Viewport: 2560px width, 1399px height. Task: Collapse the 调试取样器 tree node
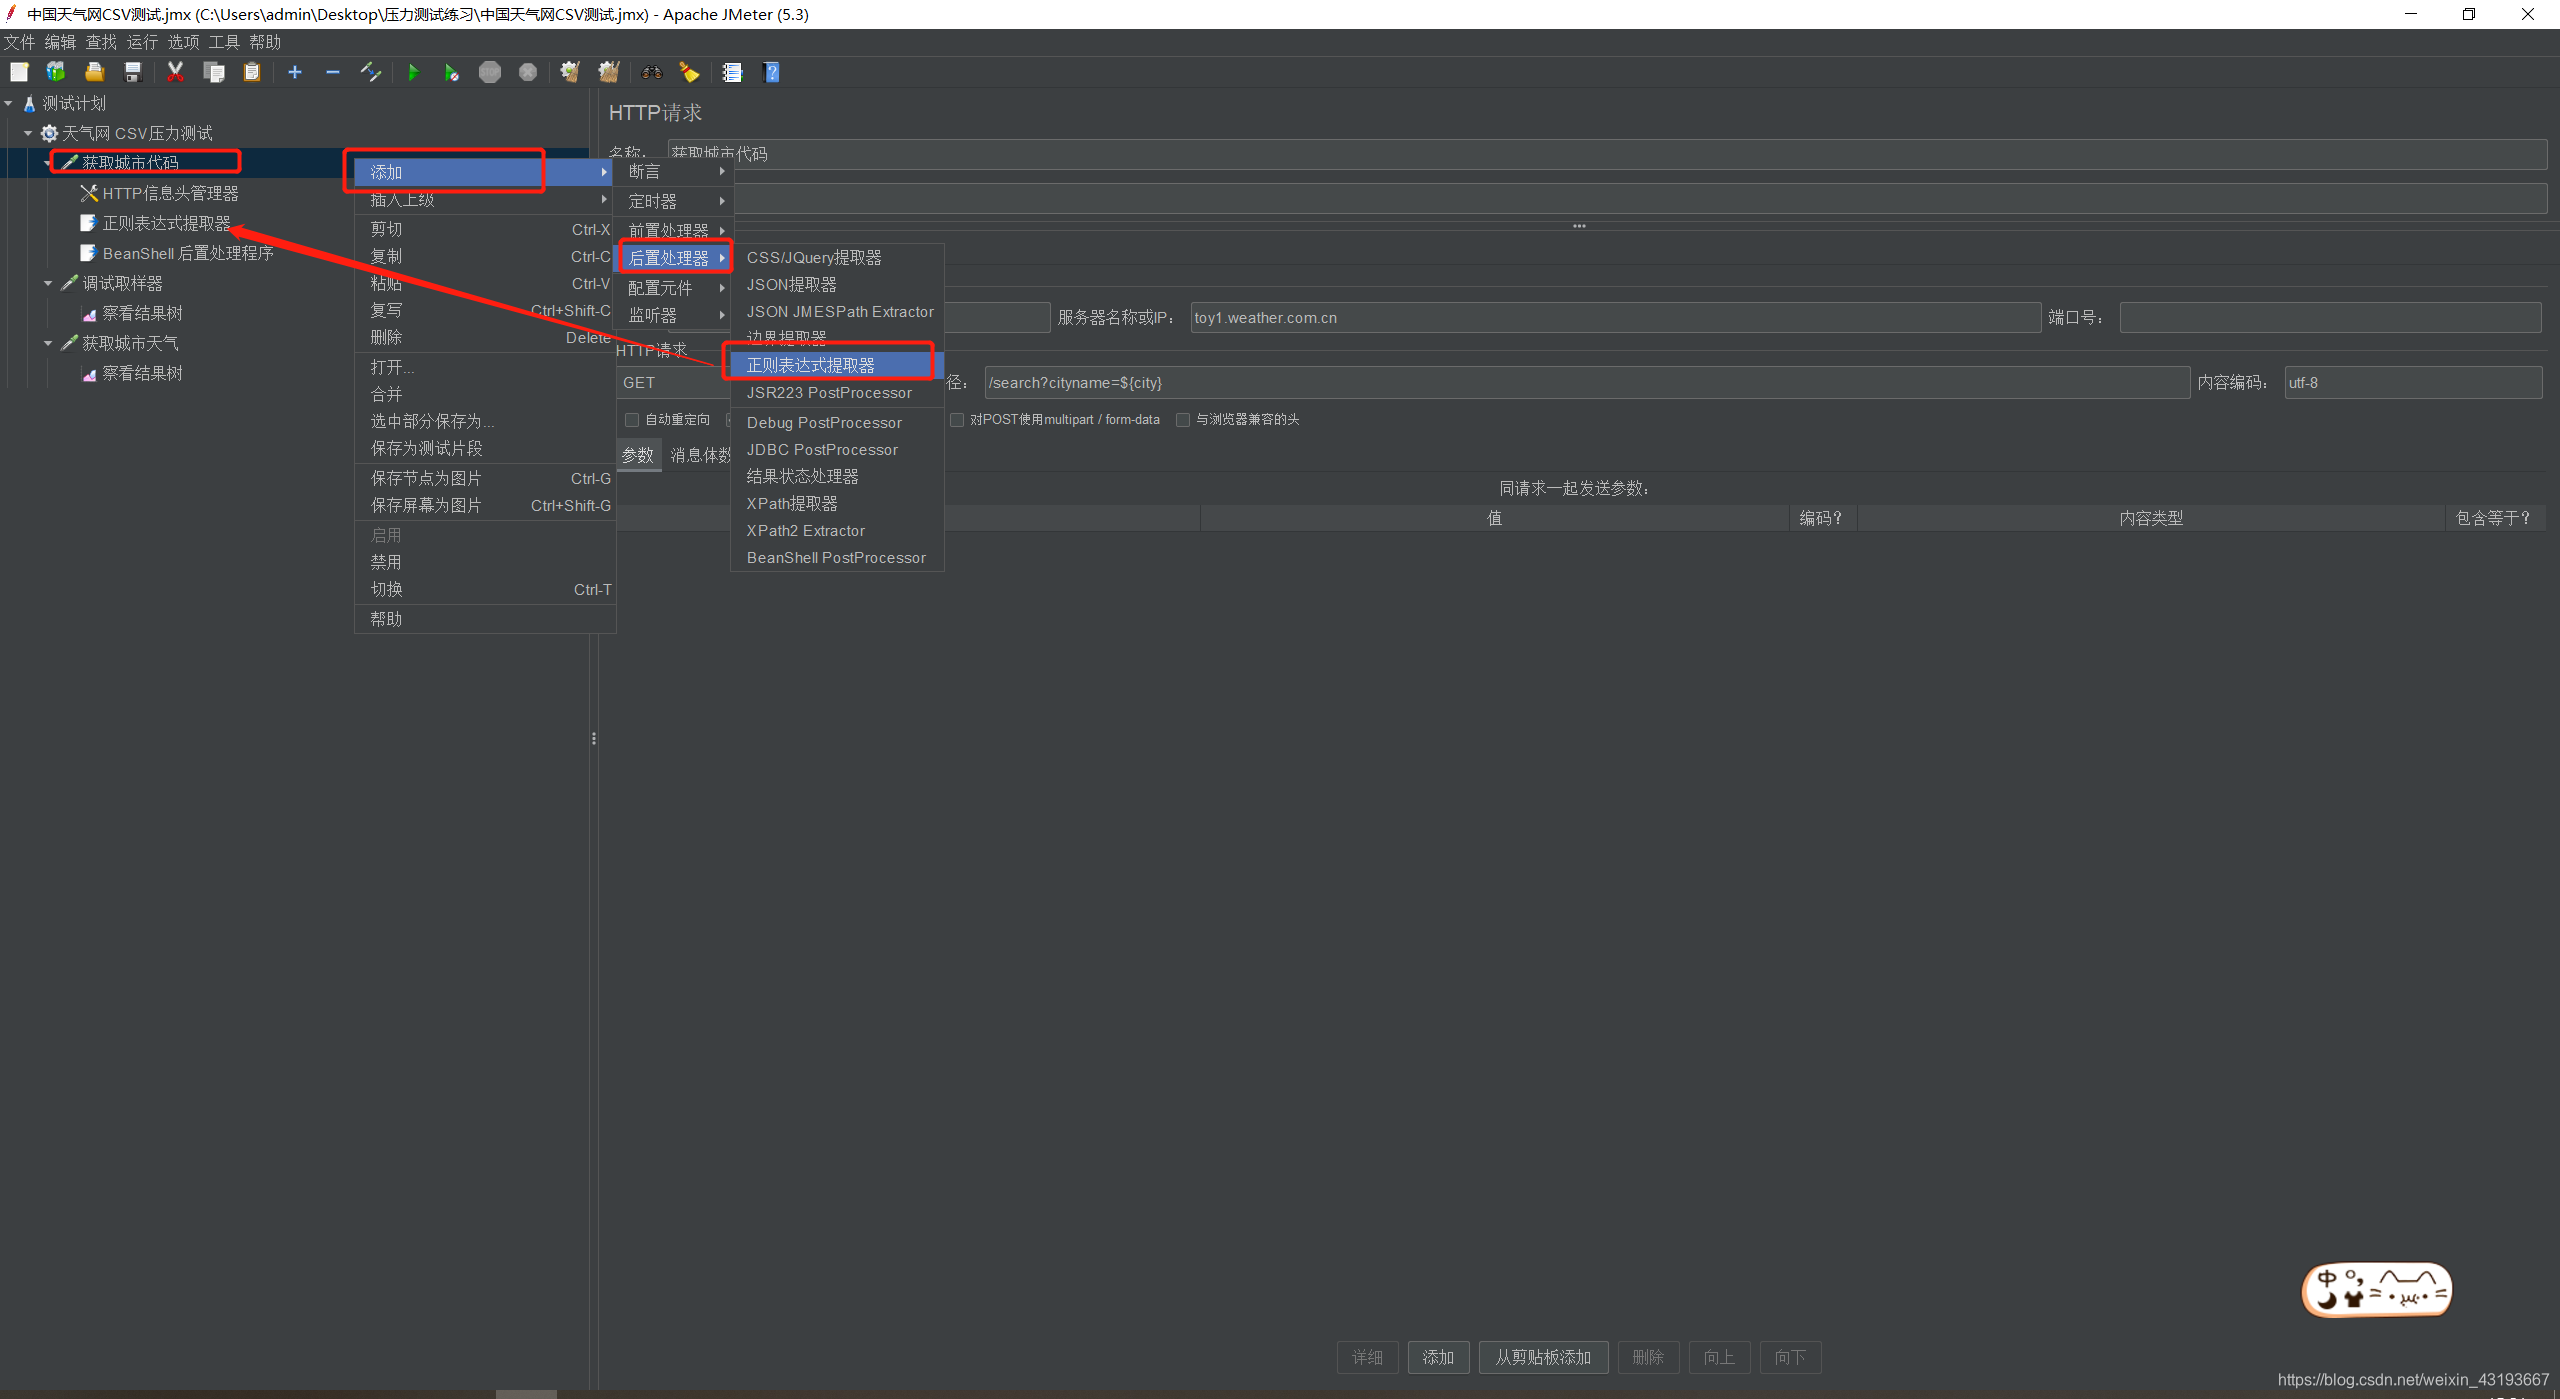tap(48, 283)
